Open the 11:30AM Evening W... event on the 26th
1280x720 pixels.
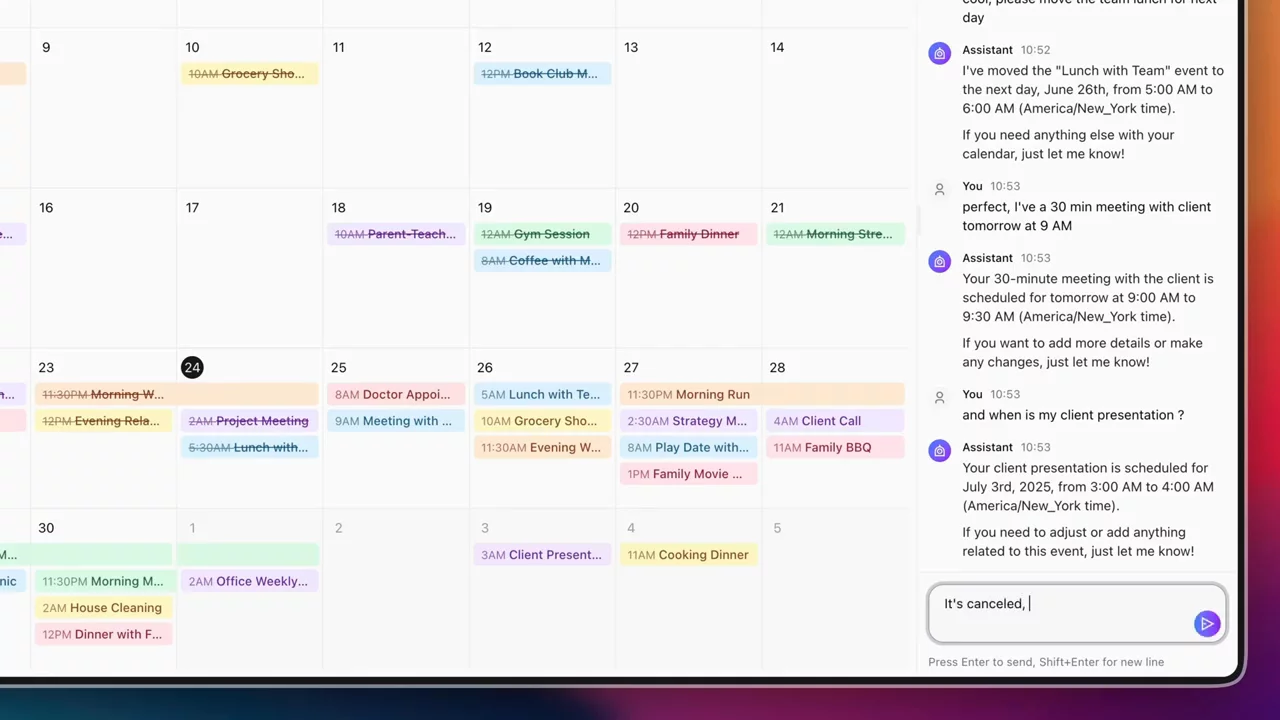tap(542, 448)
